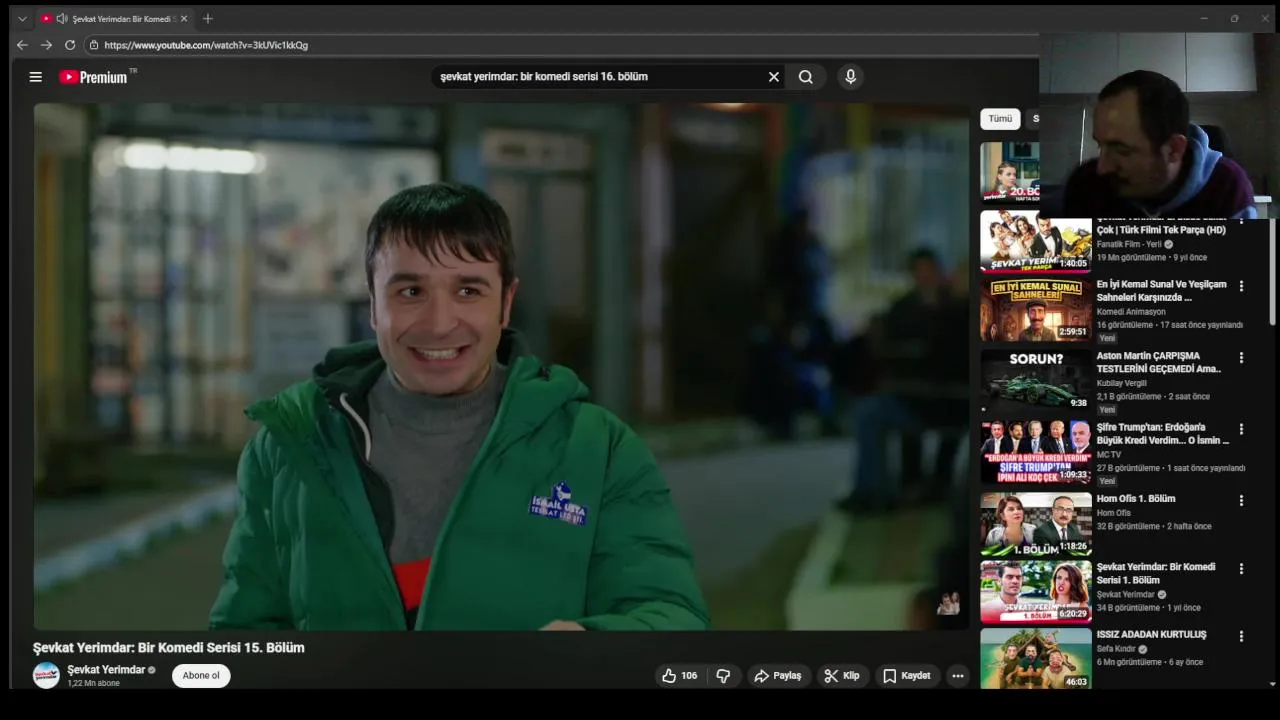
Task: Open the YouTube hamburger guide menu
Action: (x=35, y=77)
